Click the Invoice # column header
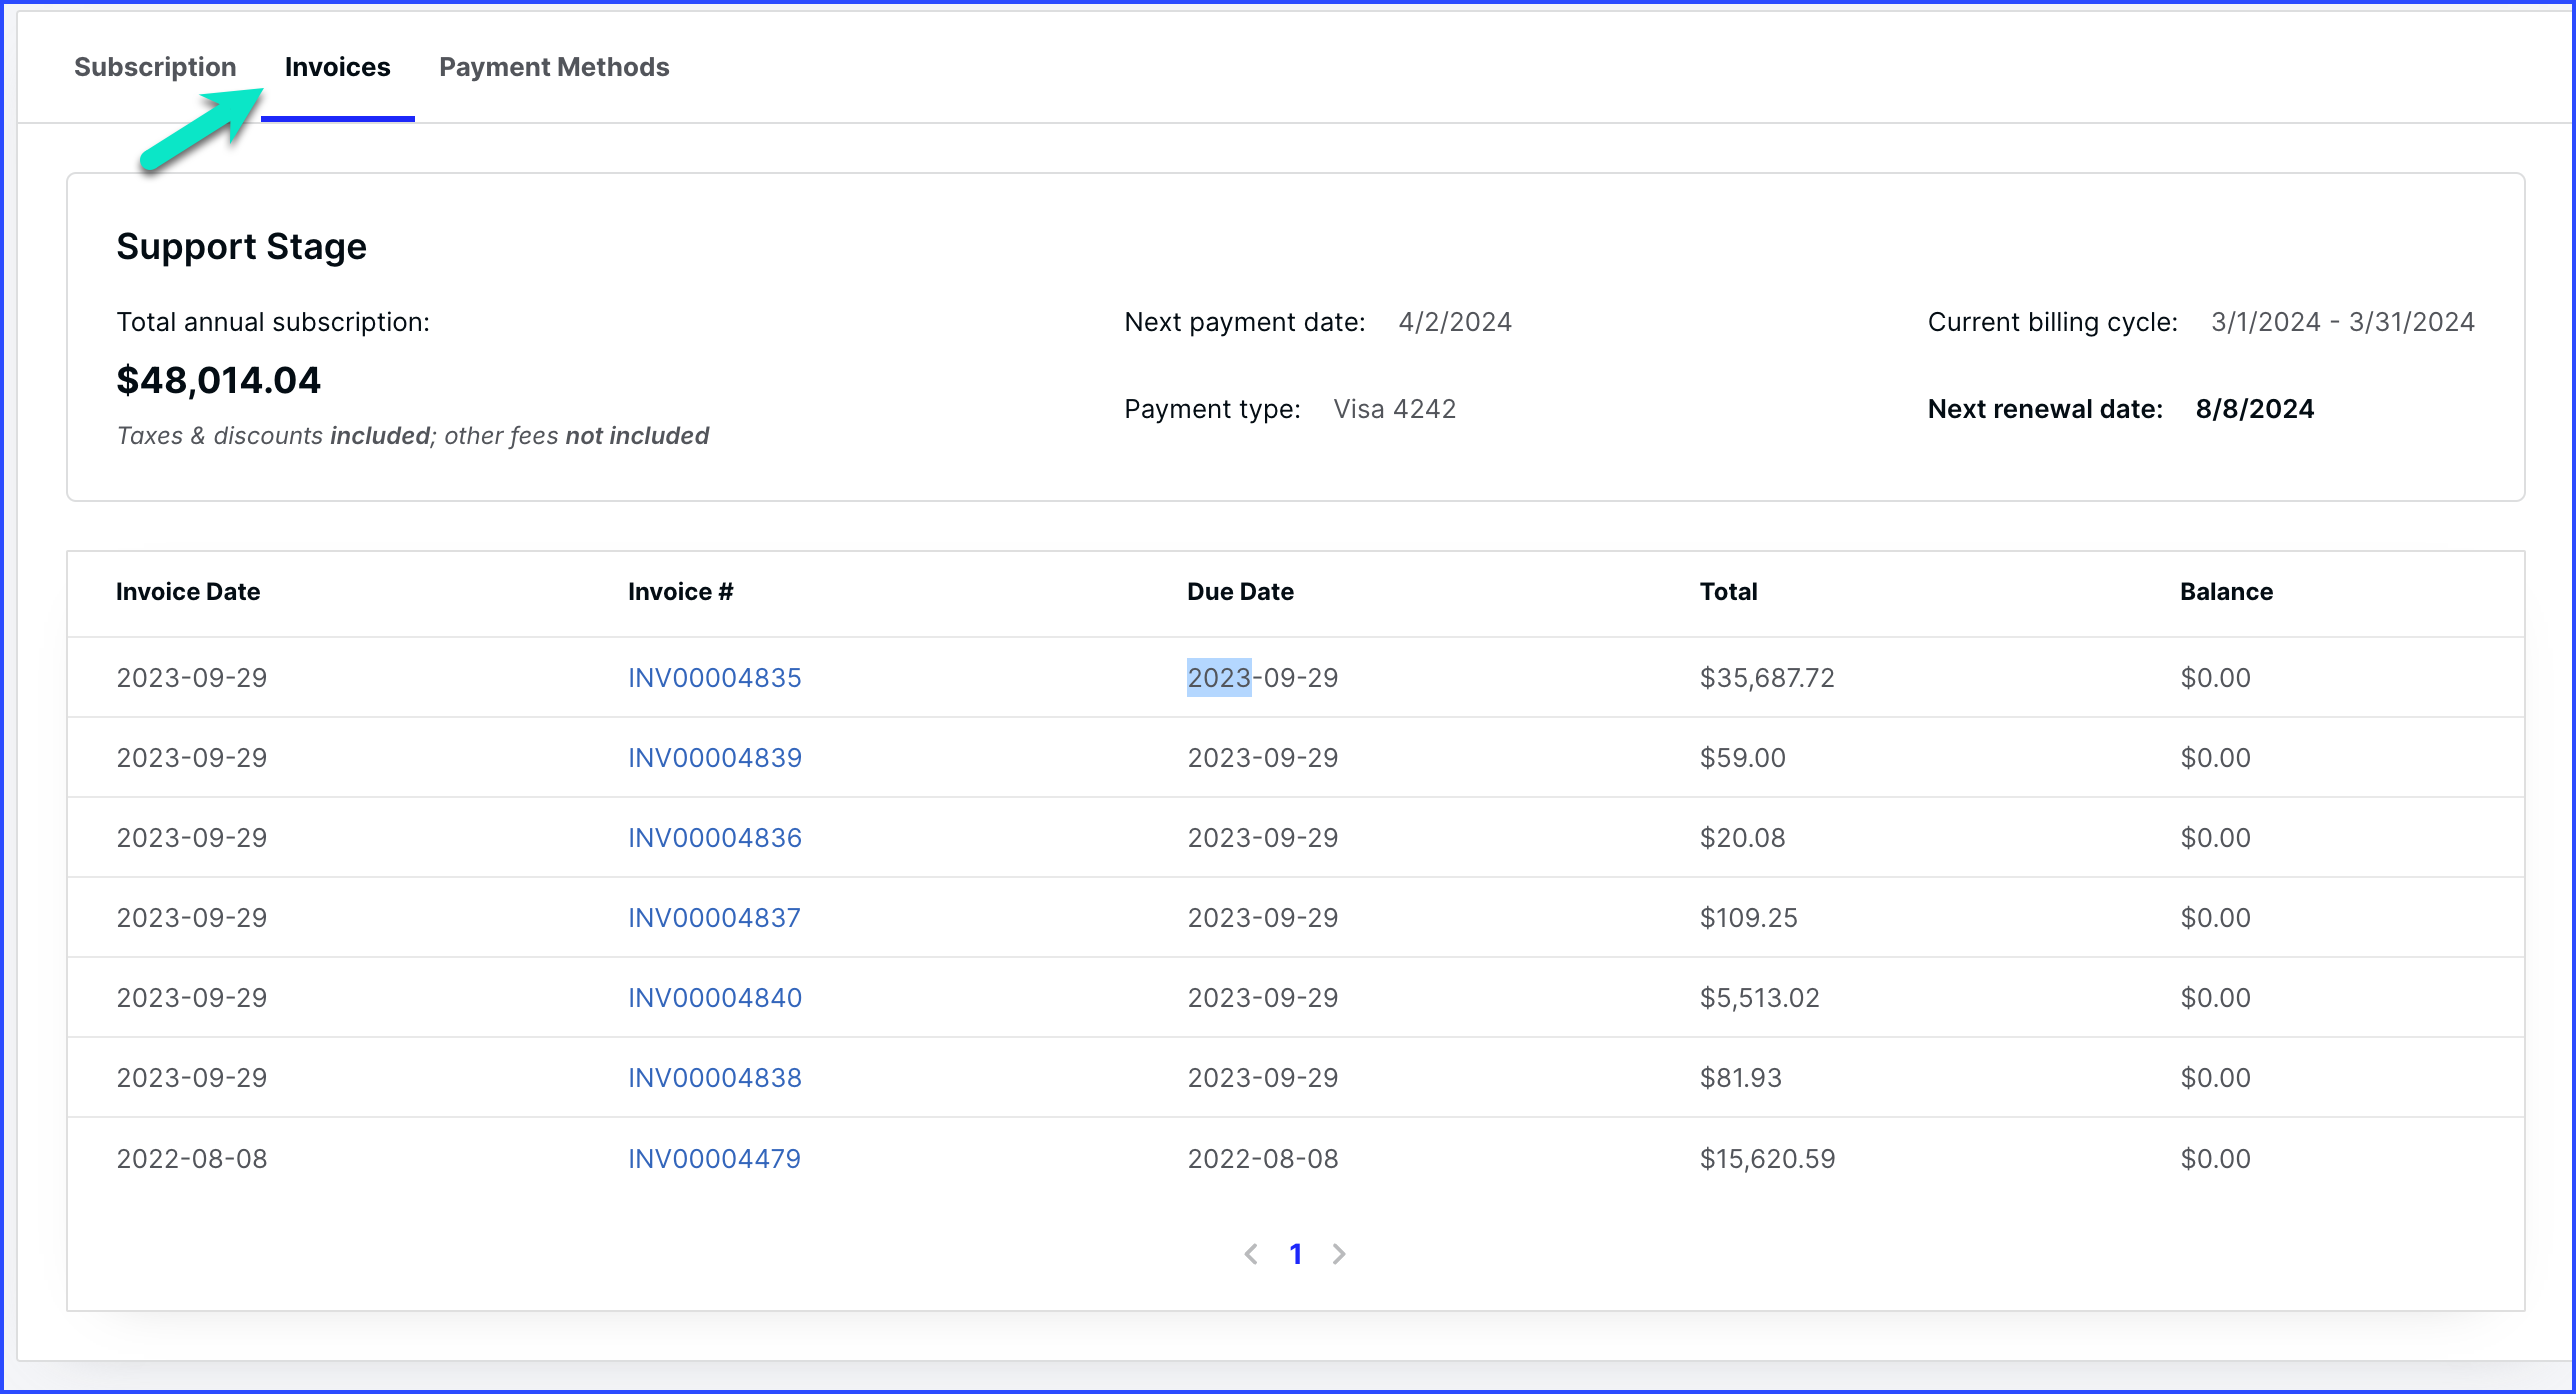Image resolution: width=2576 pixels, height=1394 pixels. (x=680, y=592)
